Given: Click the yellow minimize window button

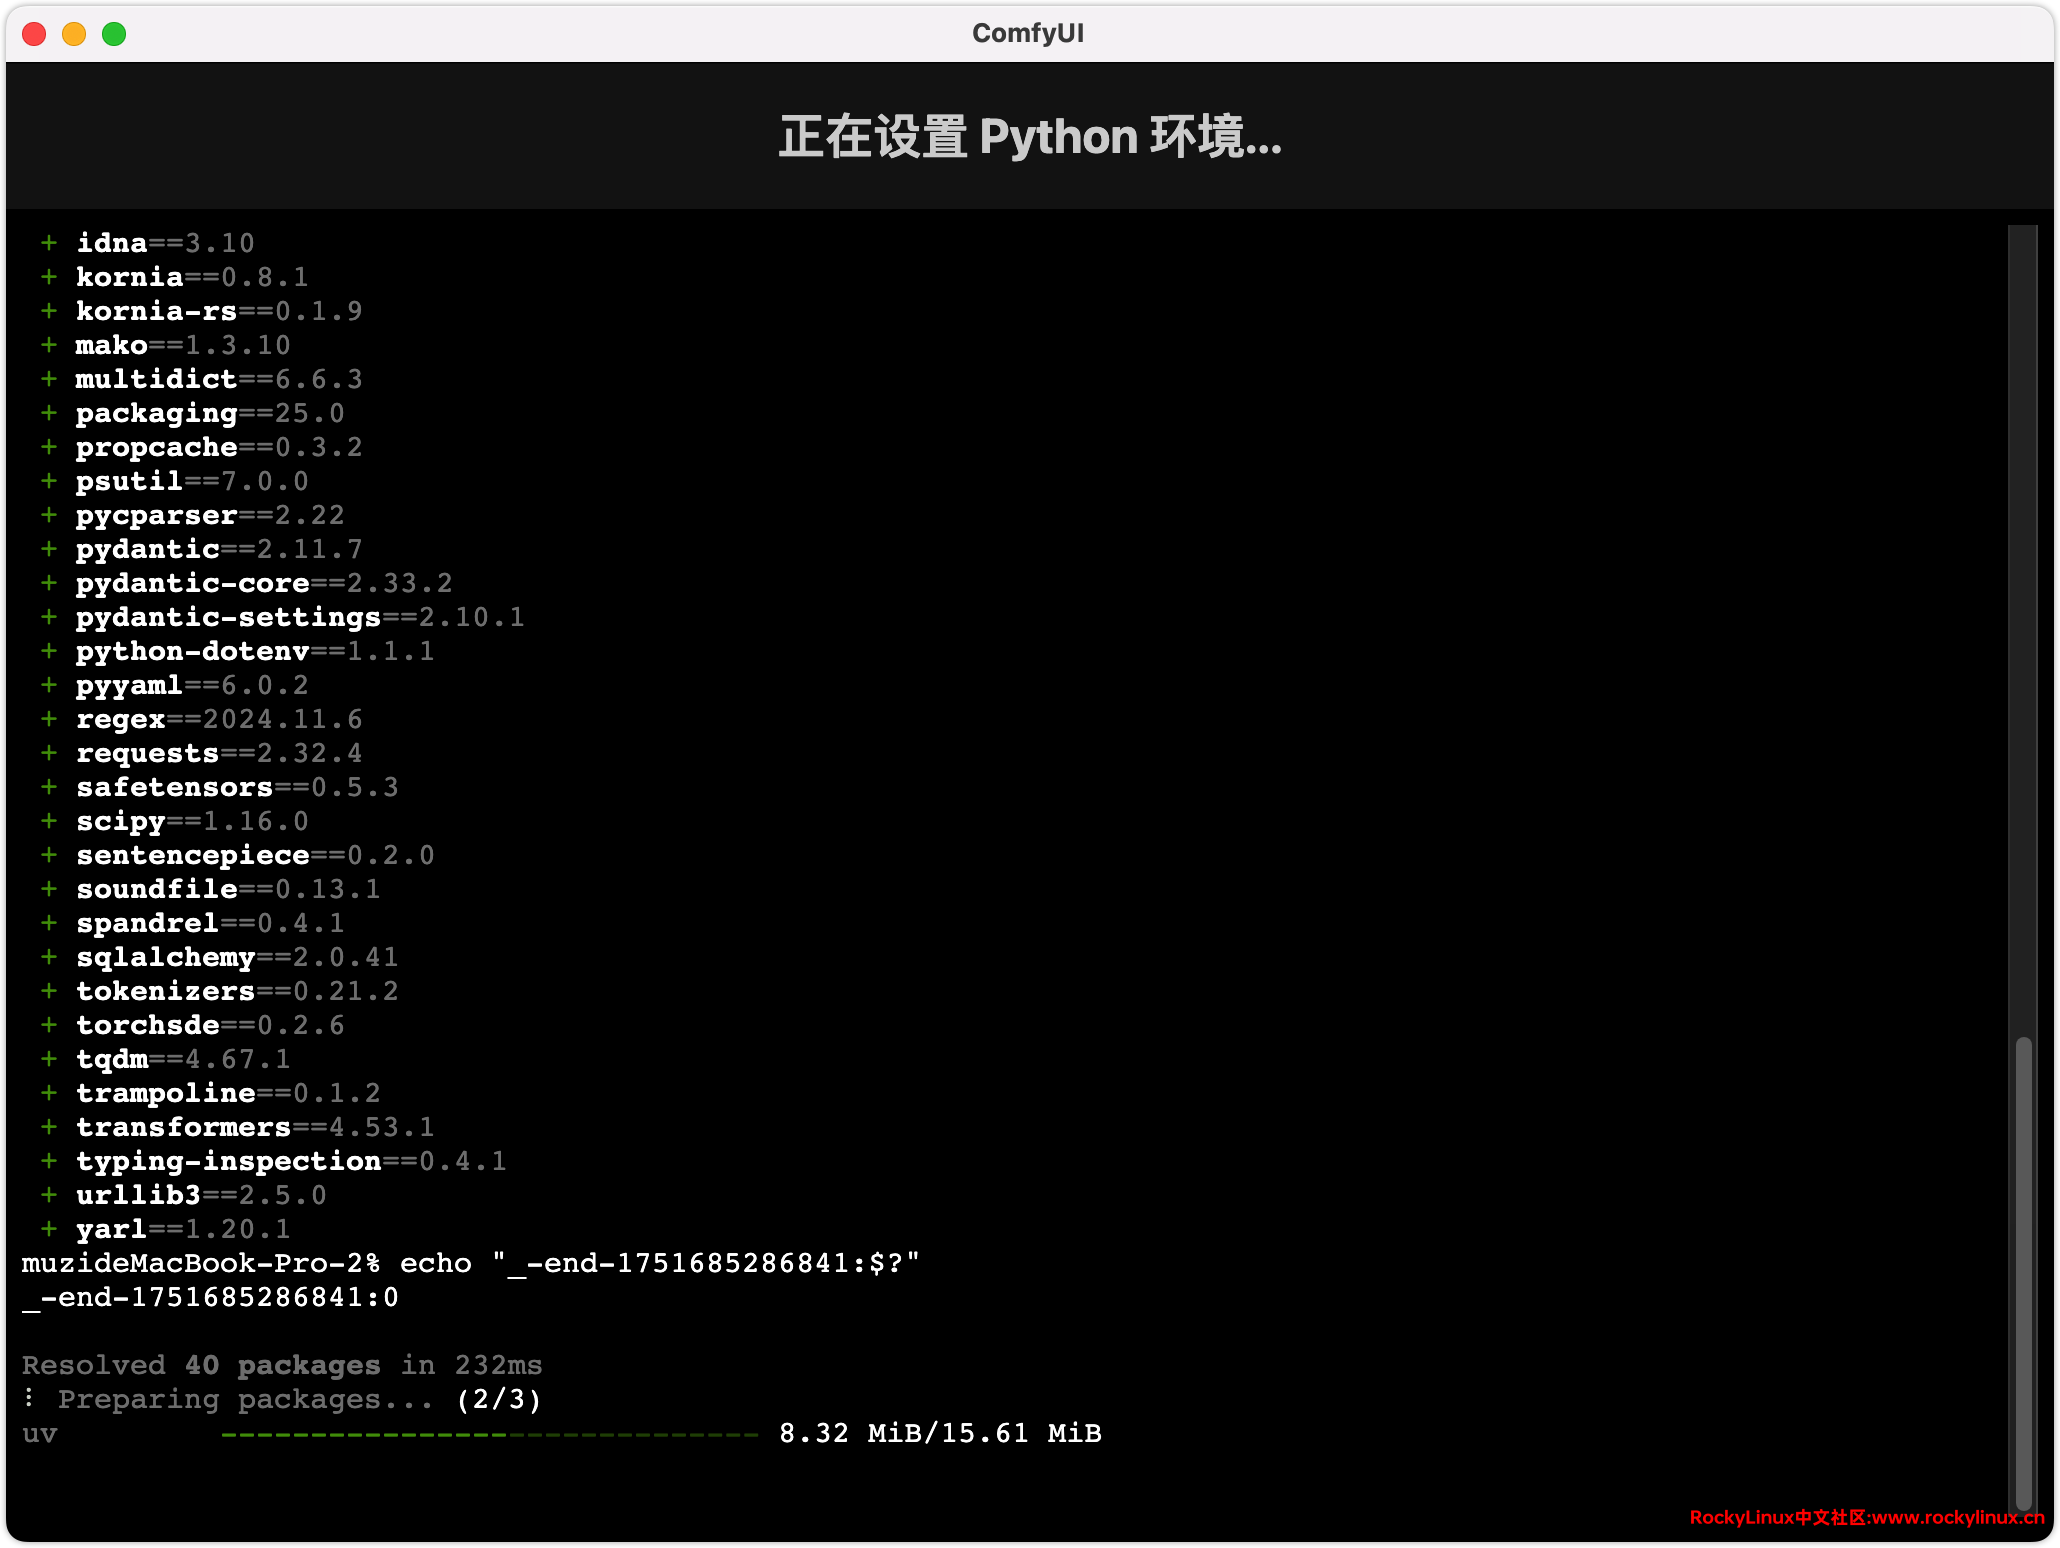Looking at the screenshot, I should coord(74,34).
